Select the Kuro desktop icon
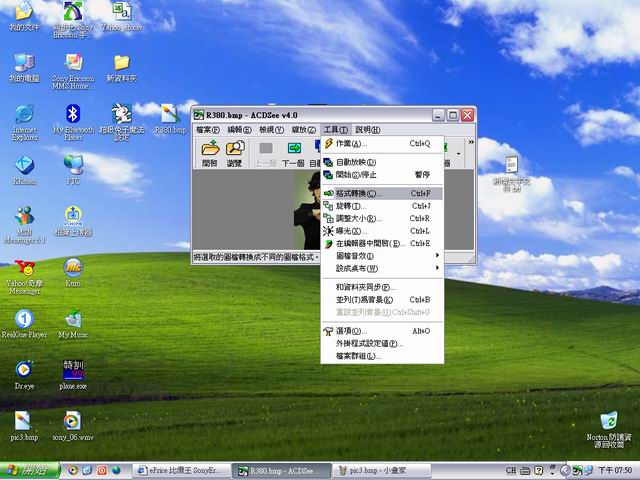640x480 pixels. tap(73, 273)
